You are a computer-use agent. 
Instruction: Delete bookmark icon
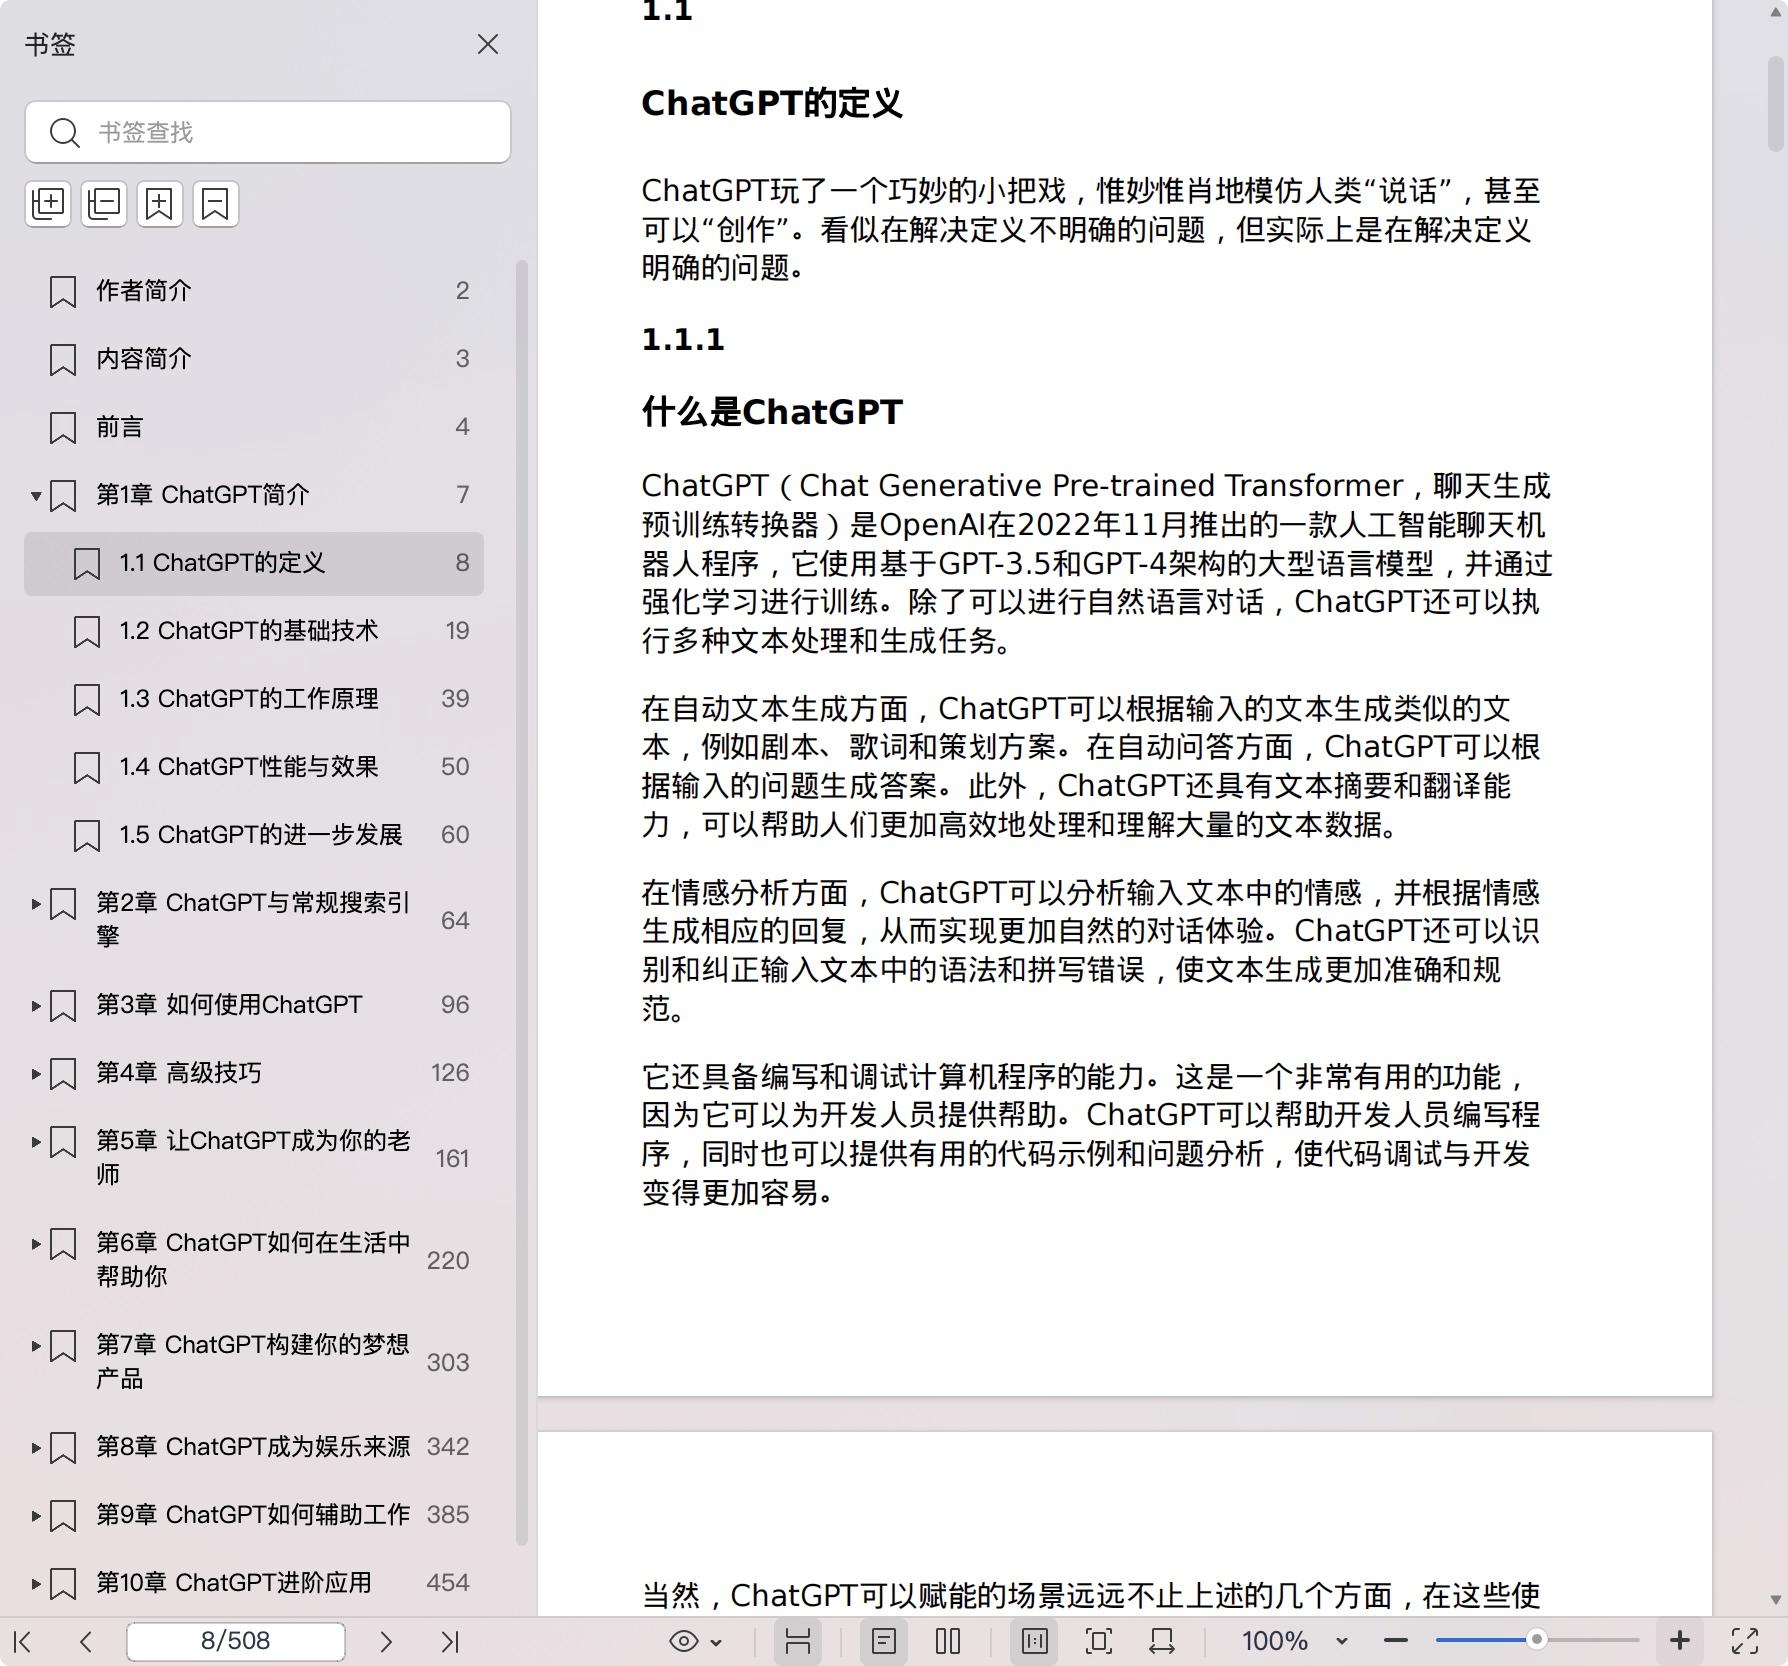coord(216,204)
